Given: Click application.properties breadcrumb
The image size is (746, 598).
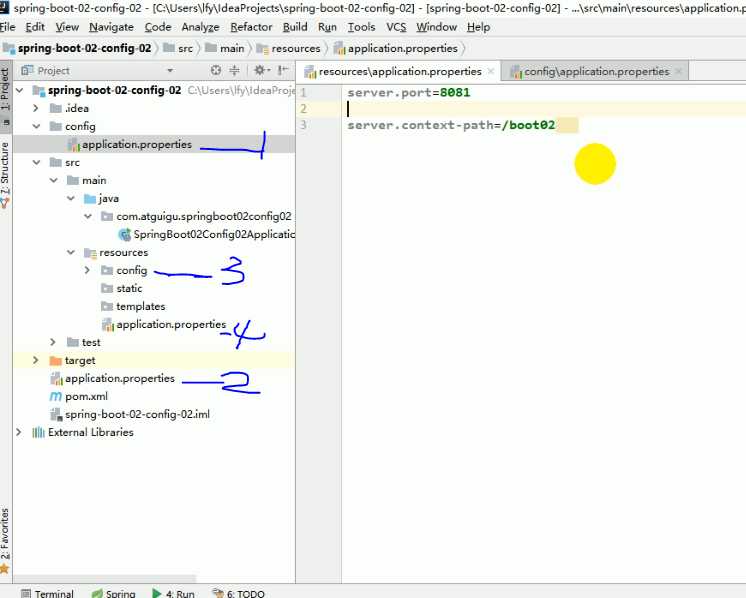Looking at the screenshot, I should tap(396, 49).
